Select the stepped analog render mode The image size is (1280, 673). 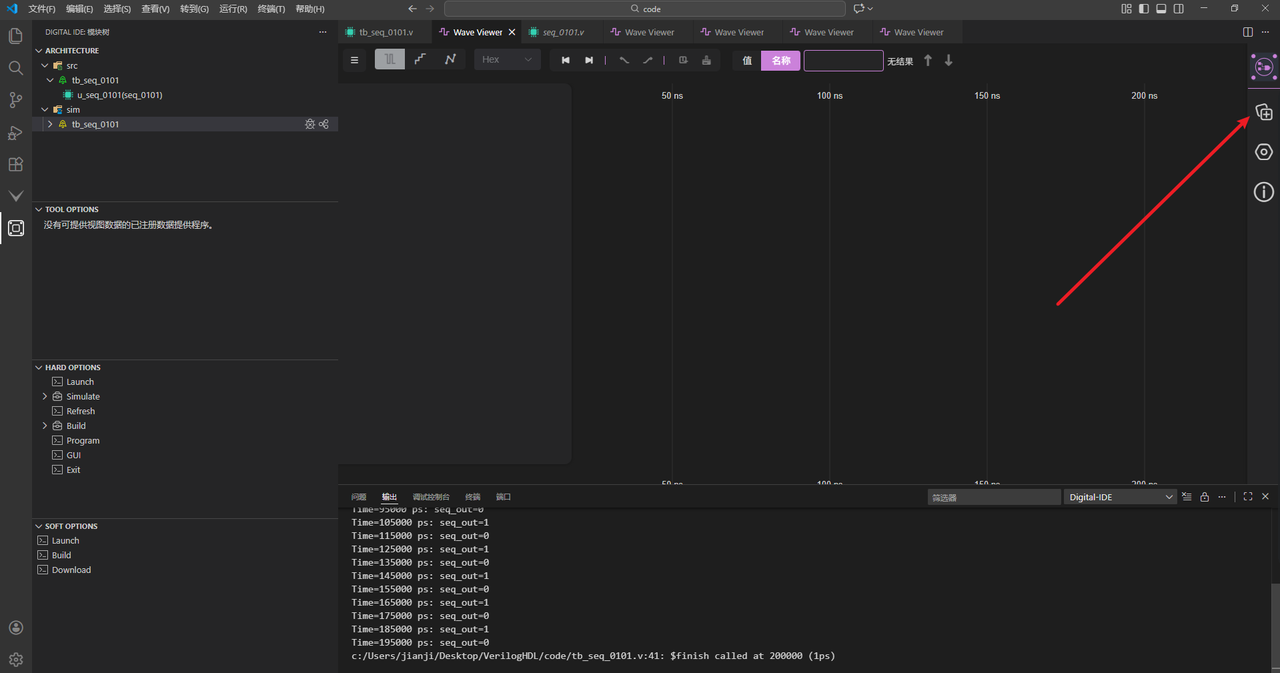(x=420, y=60)
